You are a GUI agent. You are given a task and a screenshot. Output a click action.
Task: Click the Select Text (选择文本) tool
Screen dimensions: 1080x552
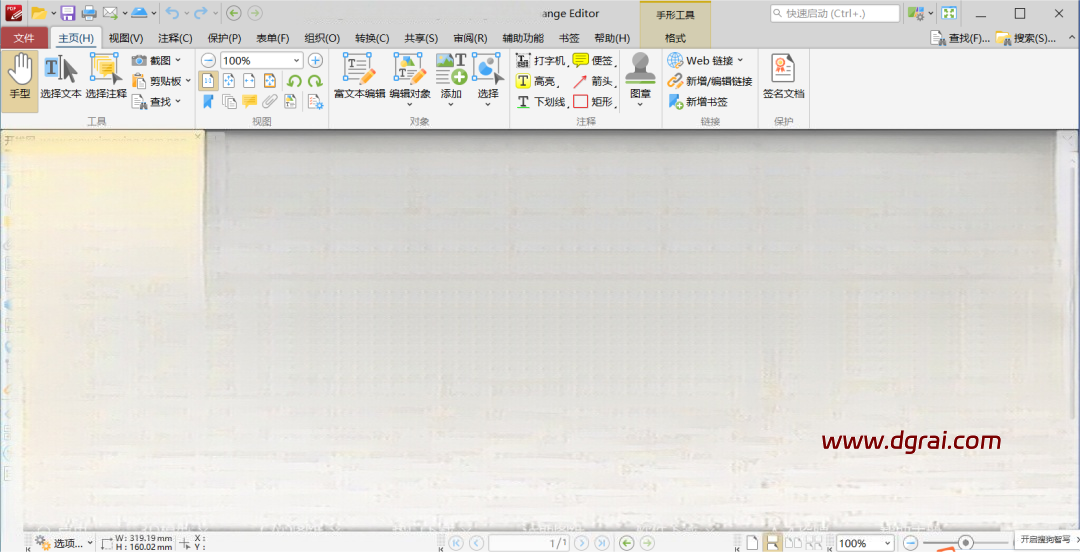click(x=61, y=78)
